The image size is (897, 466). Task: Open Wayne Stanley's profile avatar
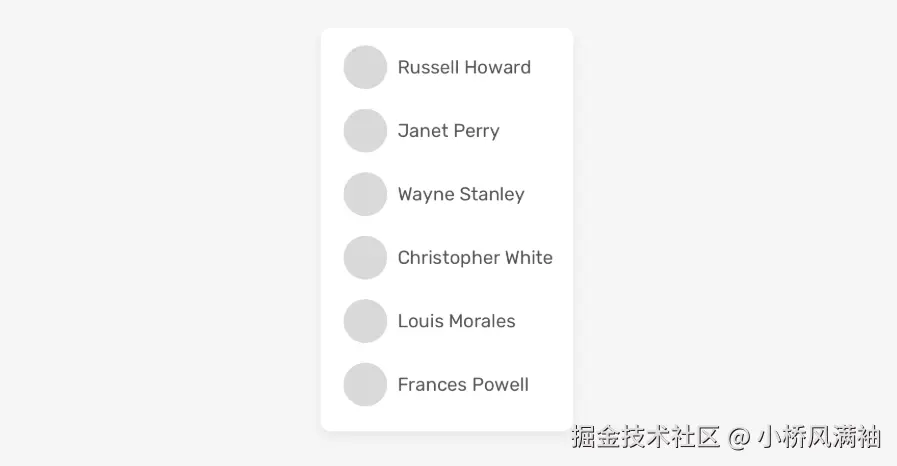[x=365, y=194]
